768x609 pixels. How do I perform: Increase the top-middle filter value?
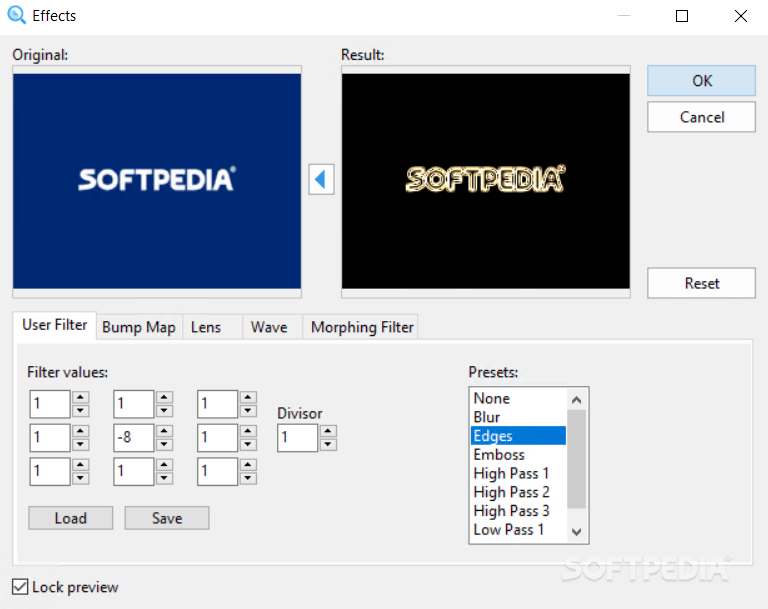click(x=164, y=397)
